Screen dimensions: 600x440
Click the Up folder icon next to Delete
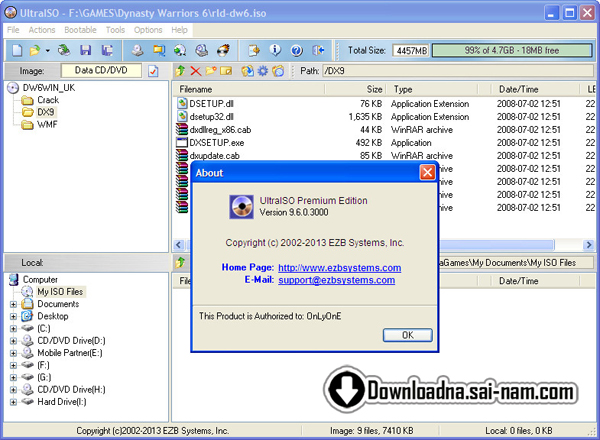[180, 71]
